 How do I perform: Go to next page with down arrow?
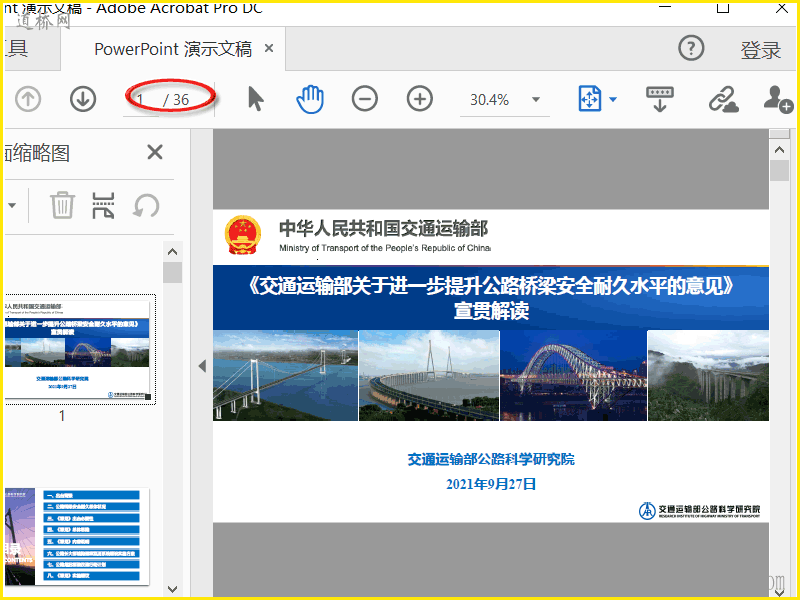(x=83, y=99)
